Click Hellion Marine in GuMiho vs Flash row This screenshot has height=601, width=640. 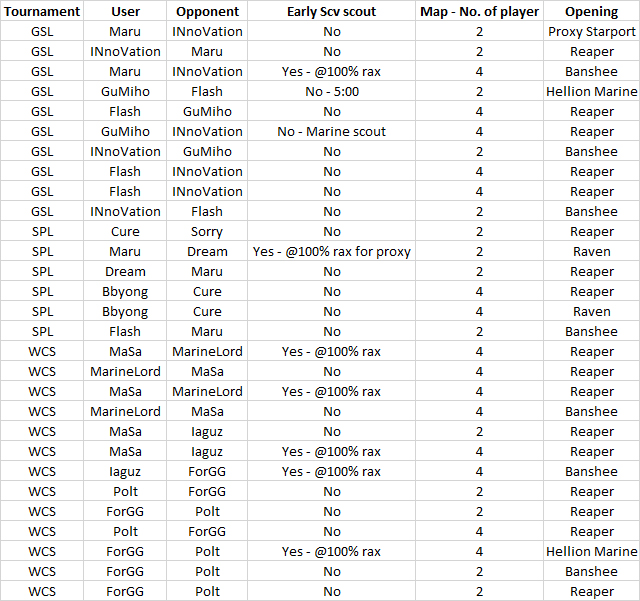click(x=591, y=91)
